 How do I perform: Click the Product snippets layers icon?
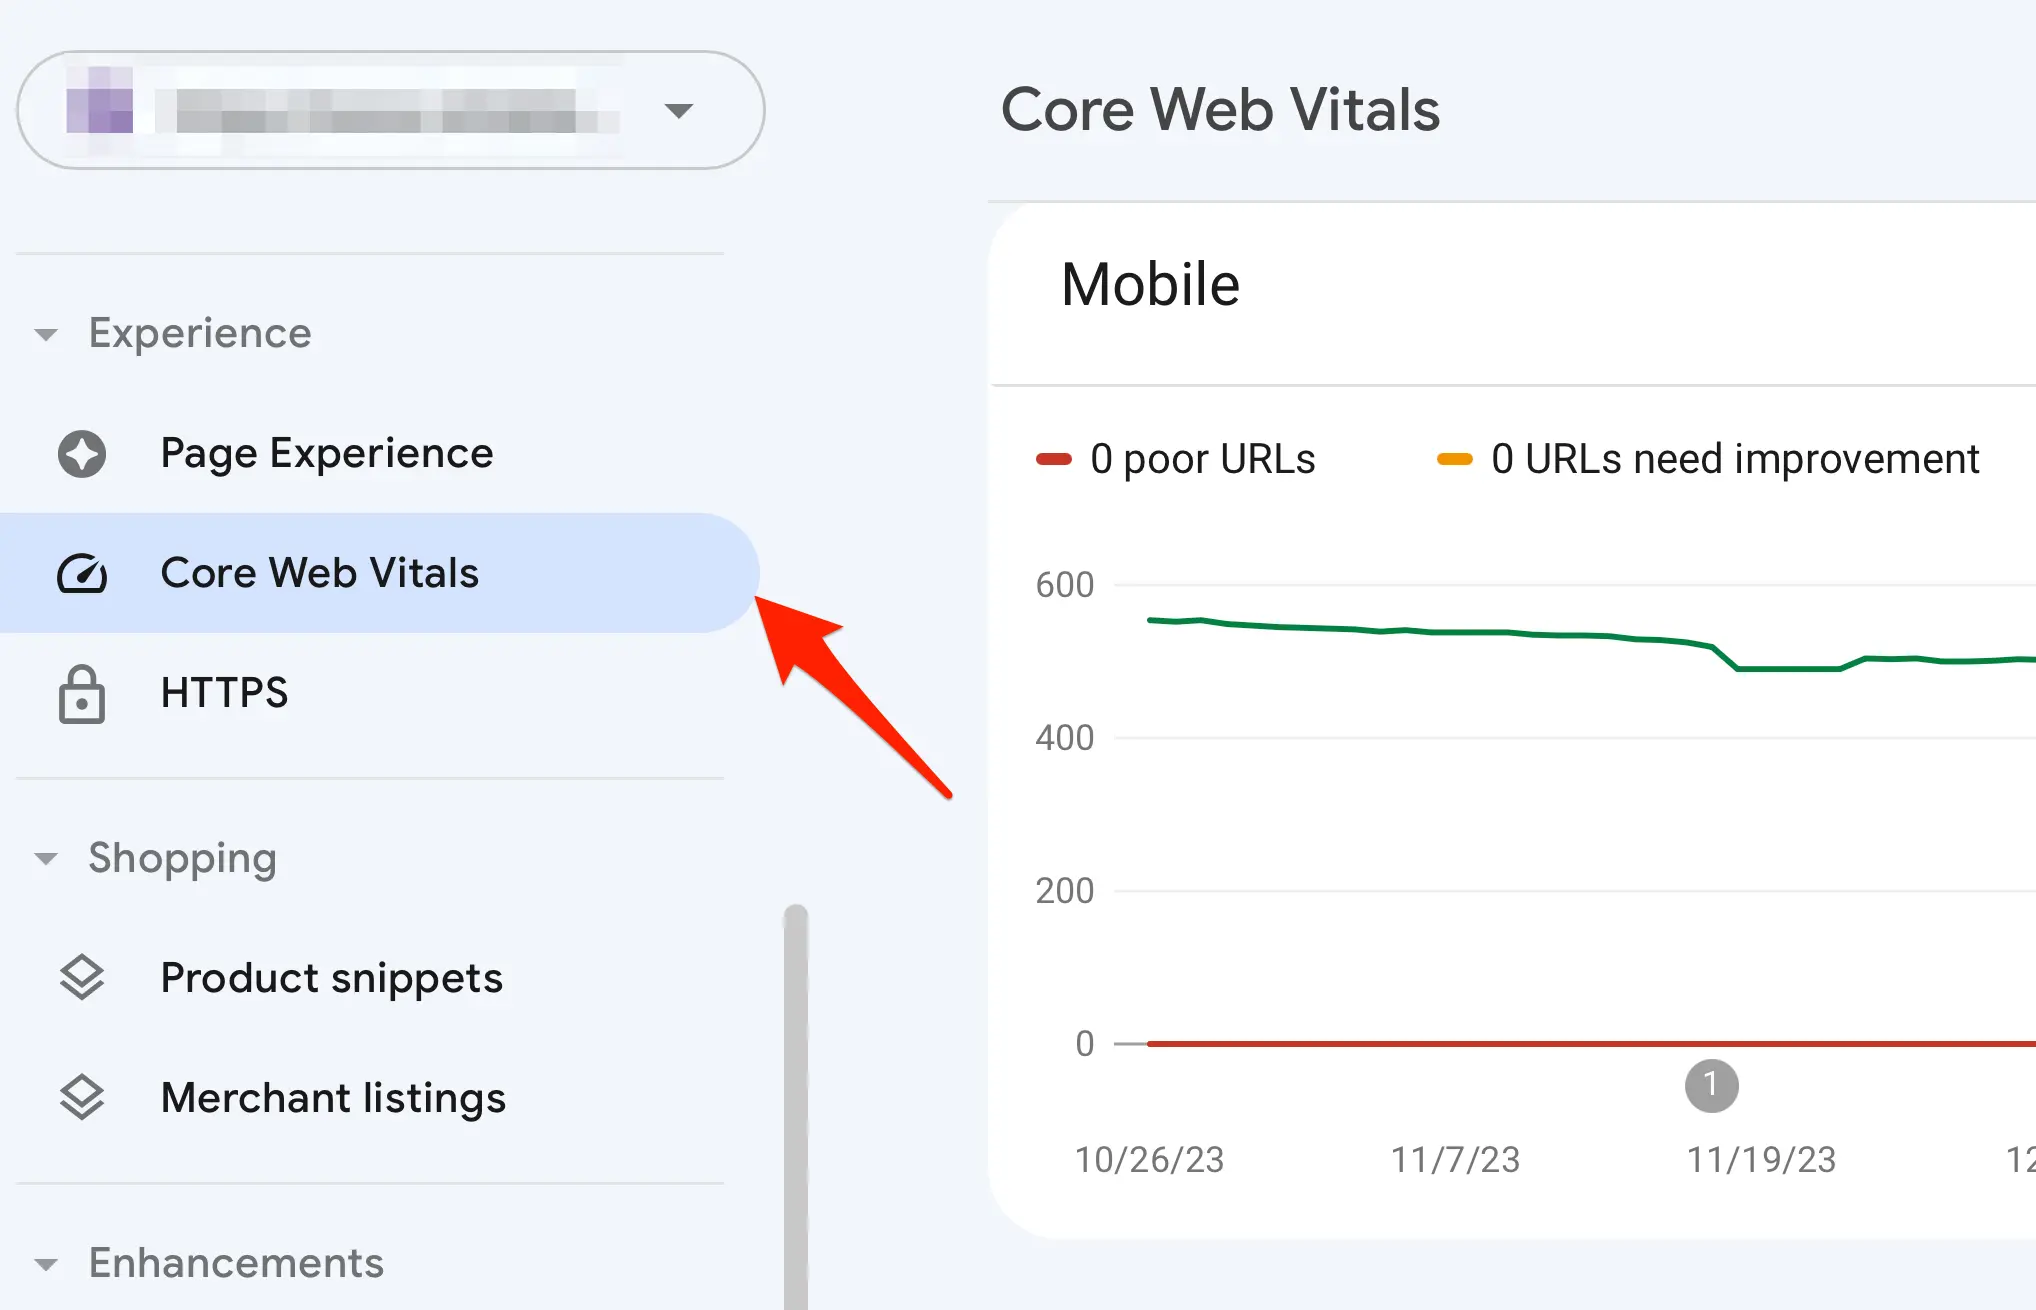pyautogui.click(x=82, y=978)
